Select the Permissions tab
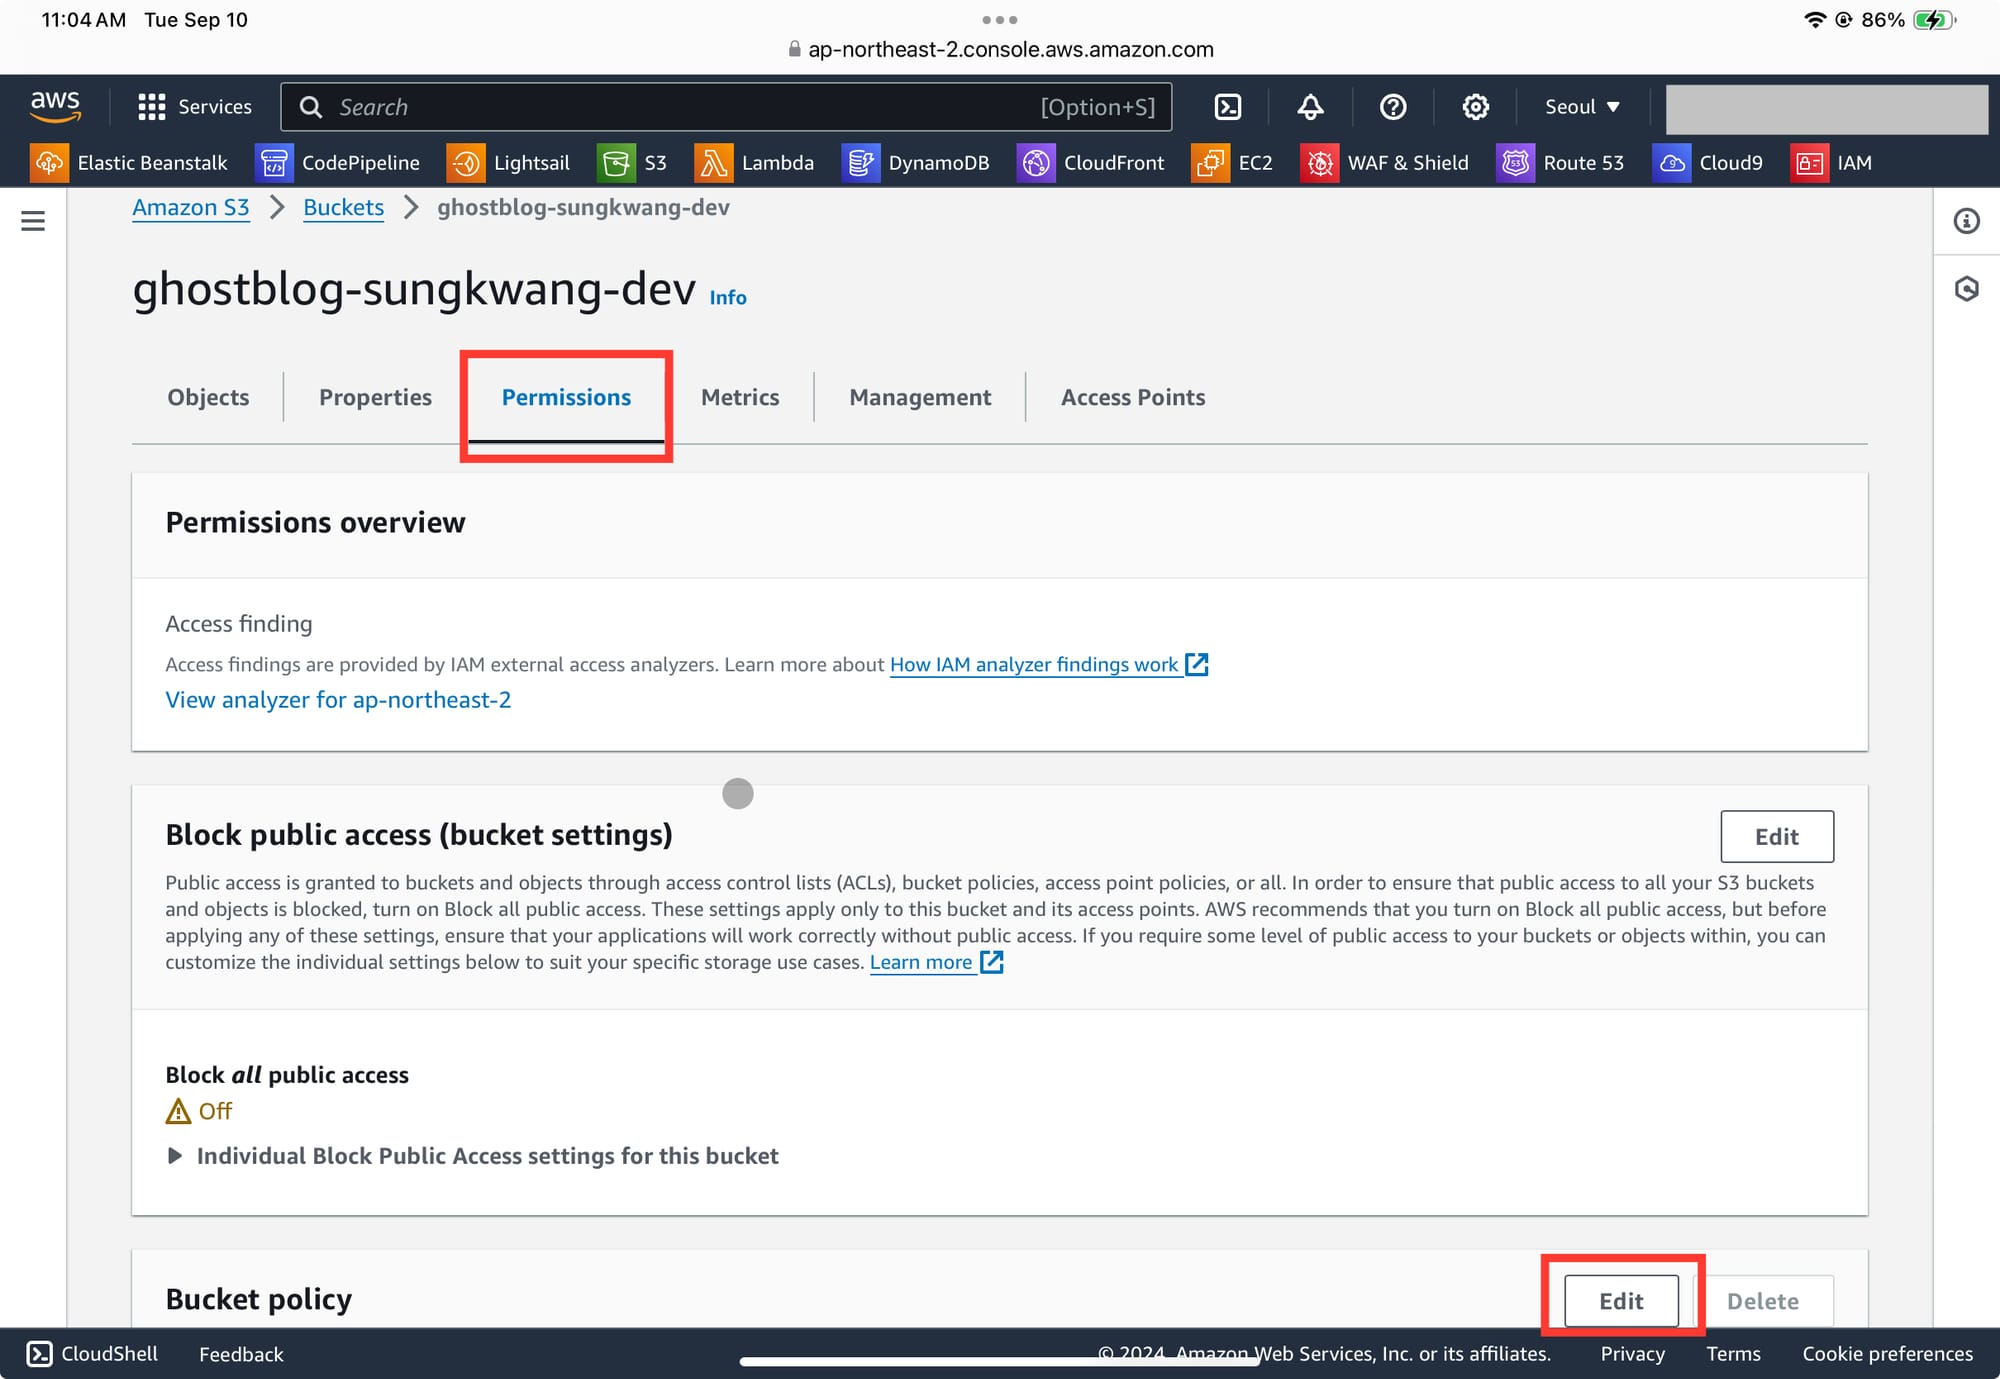Screen dimensions: 2000x1379 click(x=566, y=397)
